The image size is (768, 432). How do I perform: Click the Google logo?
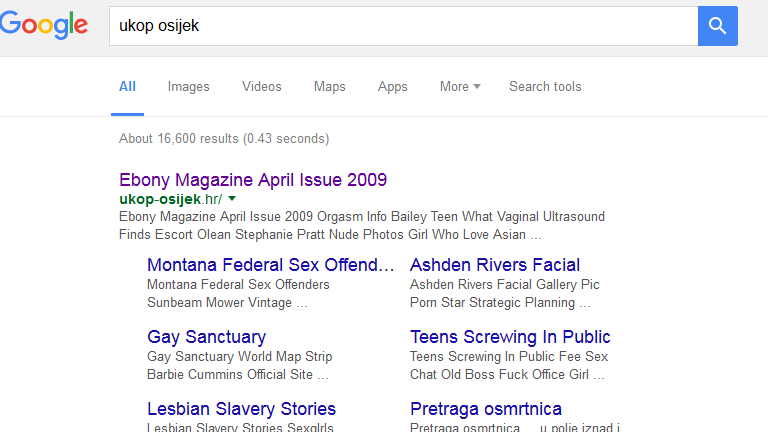click(x=44, y=26)
